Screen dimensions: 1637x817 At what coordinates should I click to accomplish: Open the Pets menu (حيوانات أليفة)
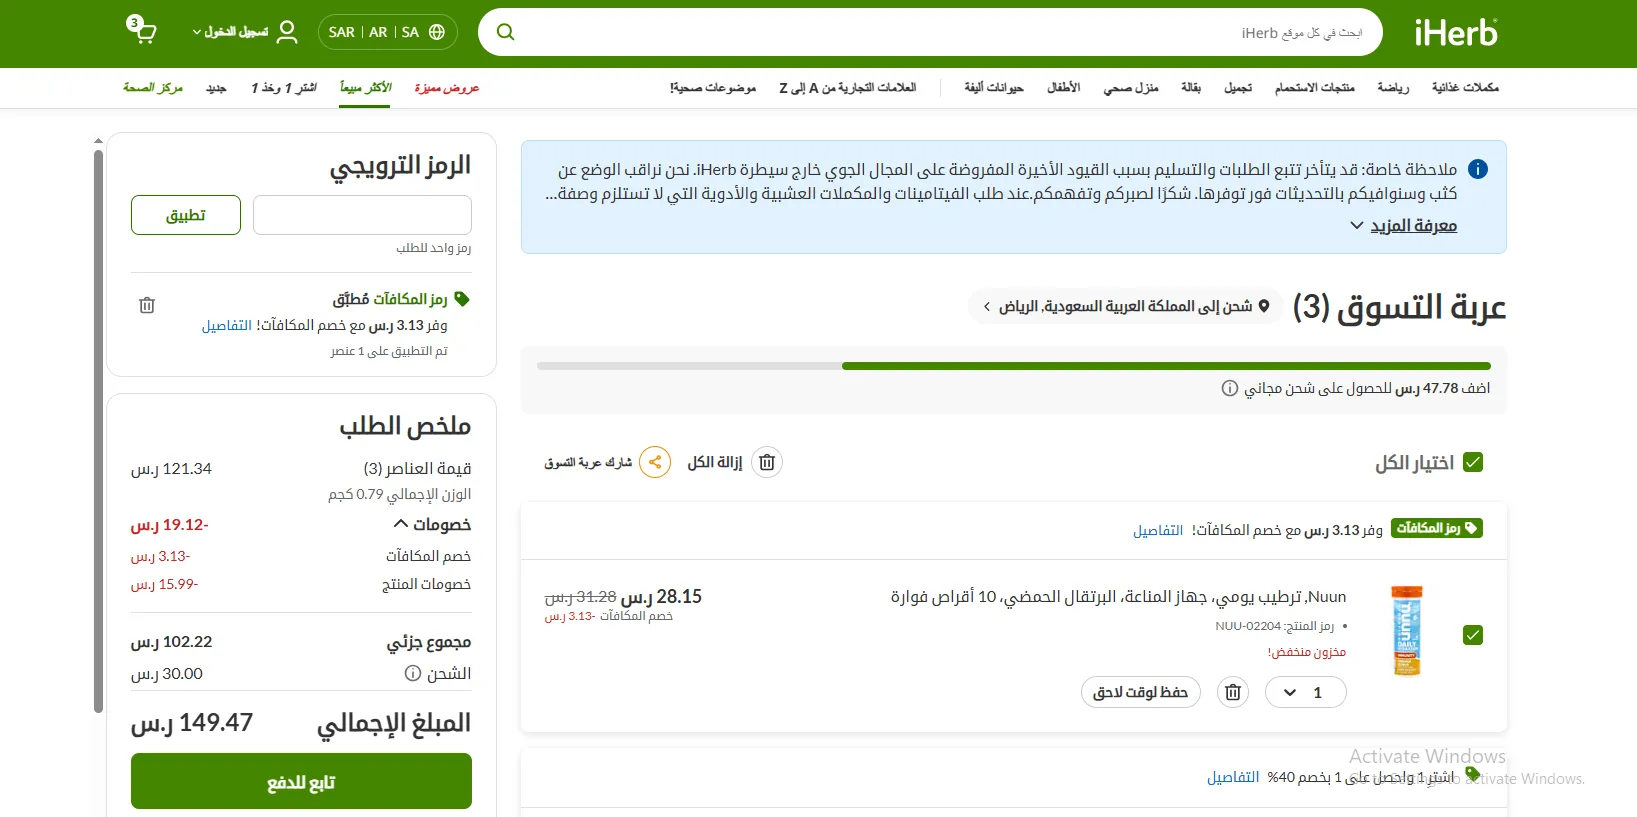[994, 88]
